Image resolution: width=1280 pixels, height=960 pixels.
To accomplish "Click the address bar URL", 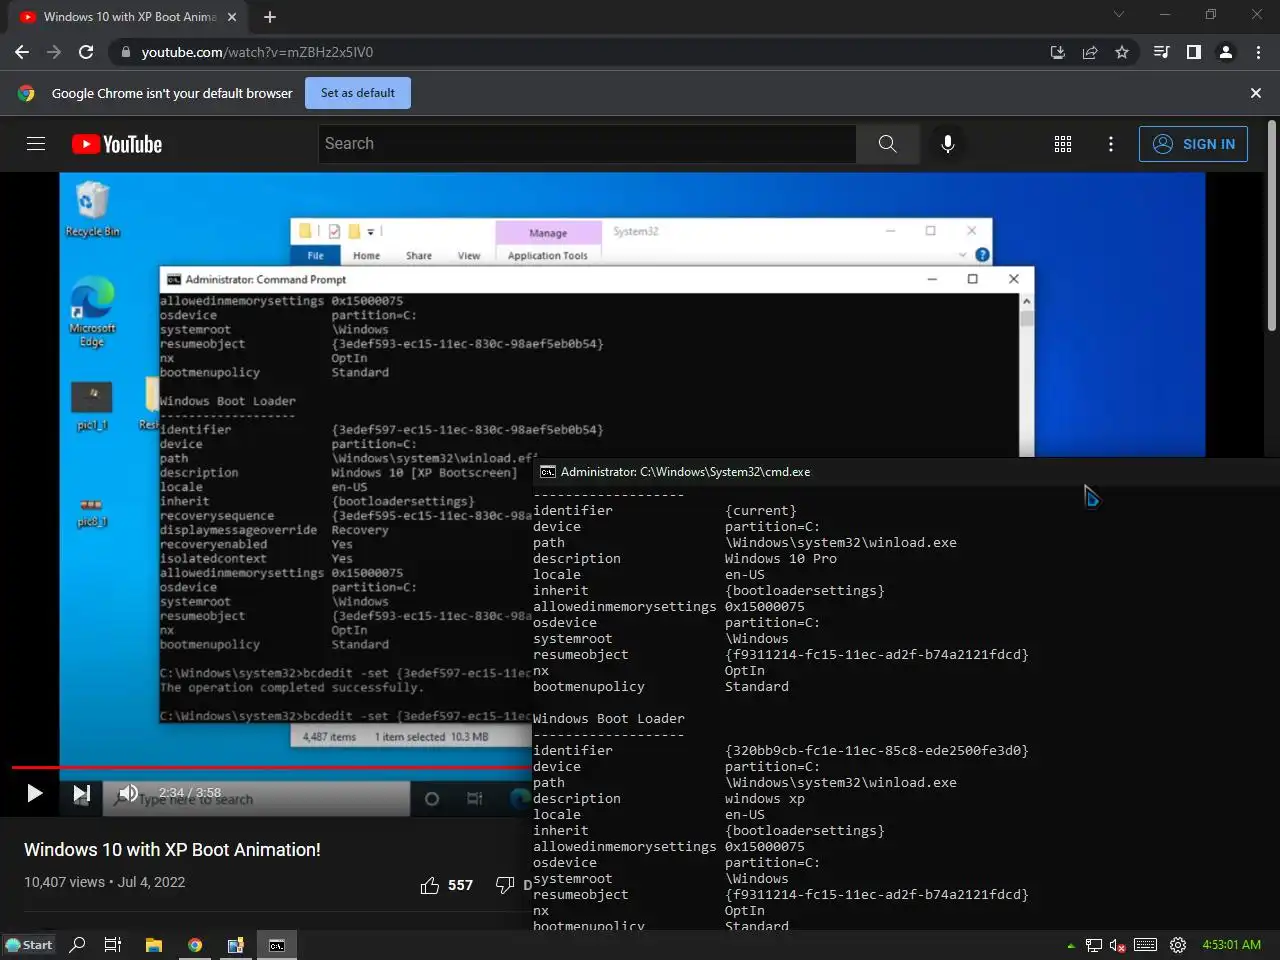I will pyautogui.click(x=257, y=52).
